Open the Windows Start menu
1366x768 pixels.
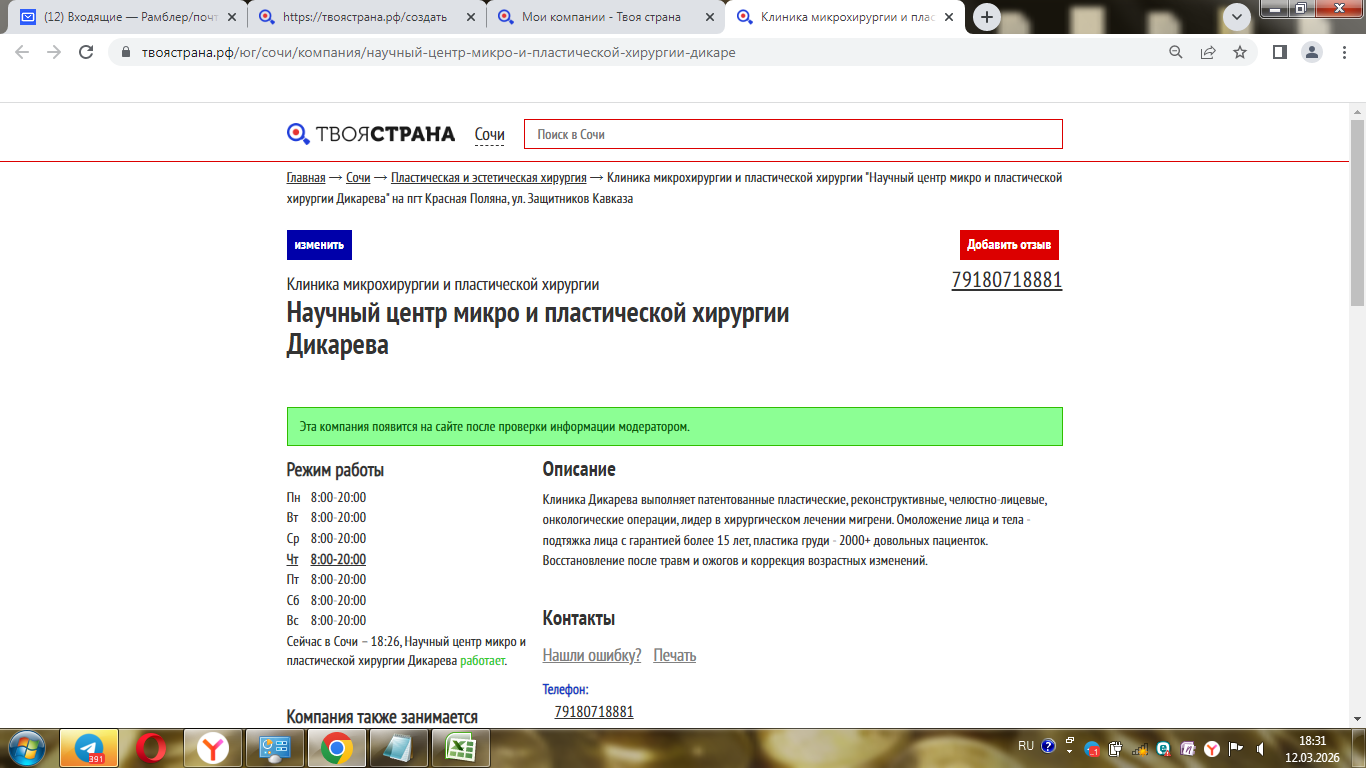point(27,747)
